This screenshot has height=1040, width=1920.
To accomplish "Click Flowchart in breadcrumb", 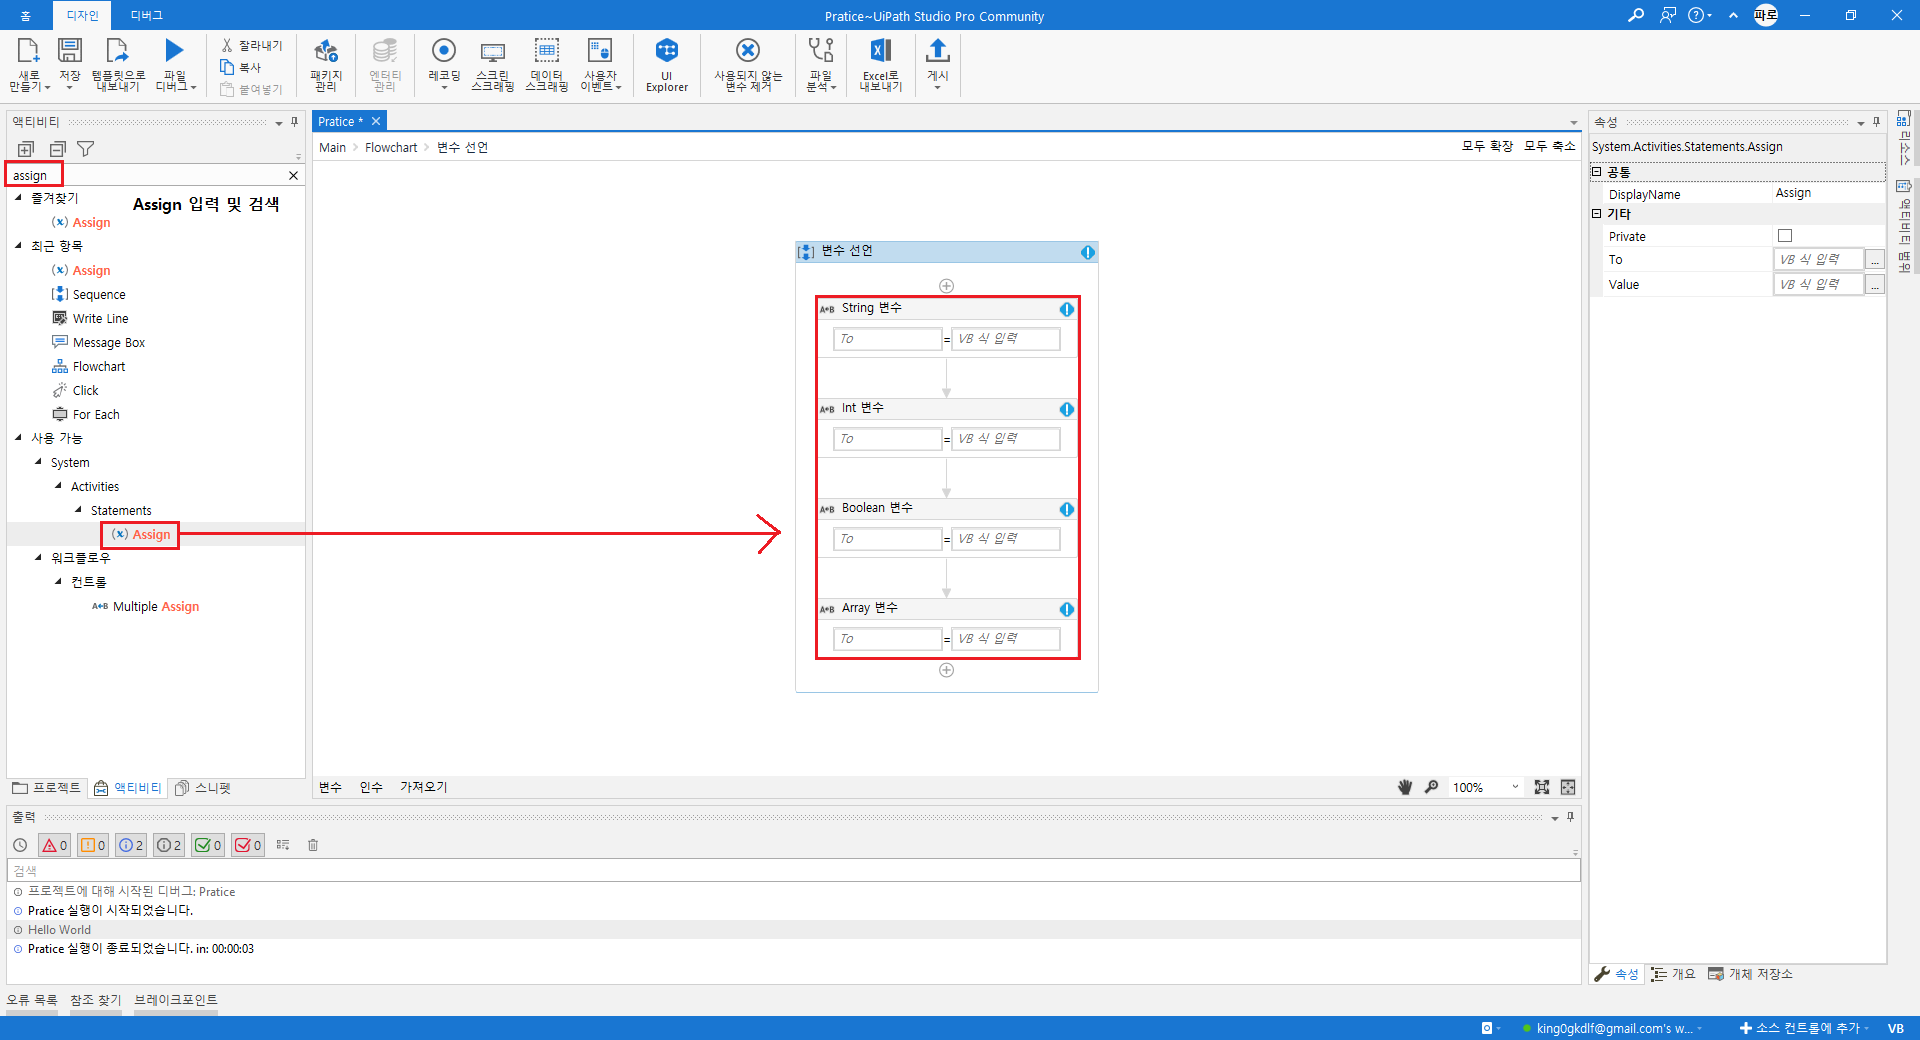I will tap(391, 148).
